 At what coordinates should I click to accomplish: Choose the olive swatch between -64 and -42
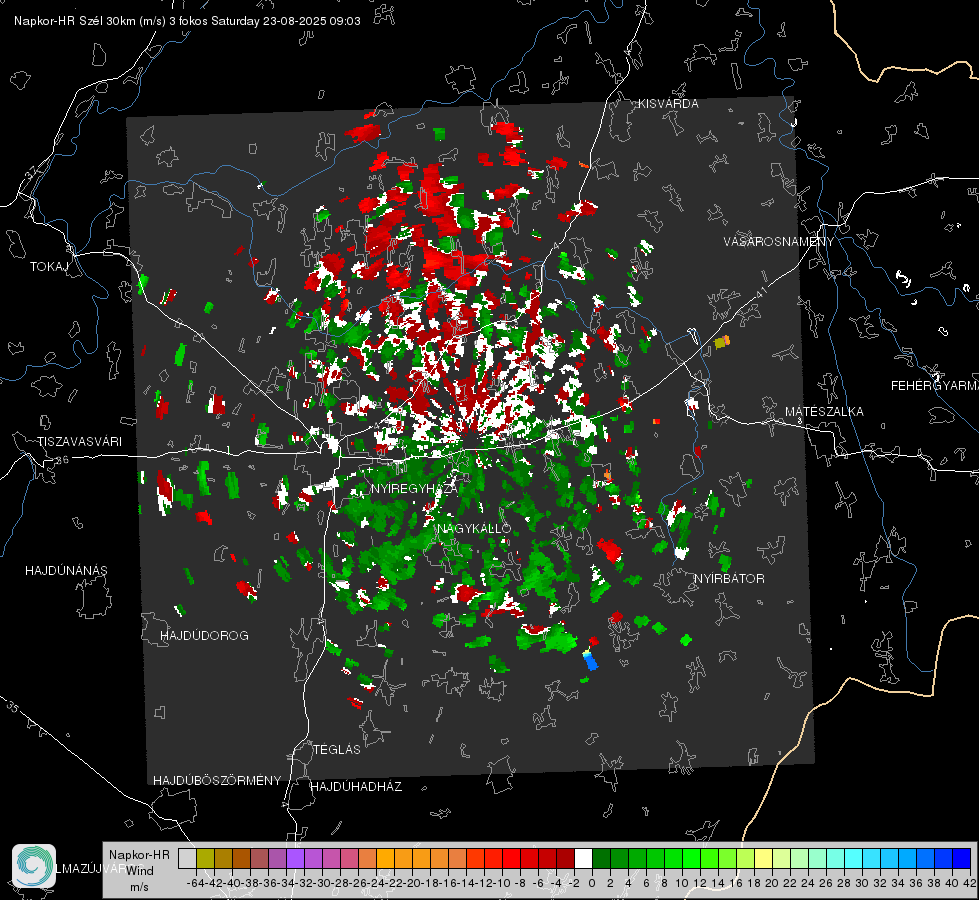tap(205, 859)
